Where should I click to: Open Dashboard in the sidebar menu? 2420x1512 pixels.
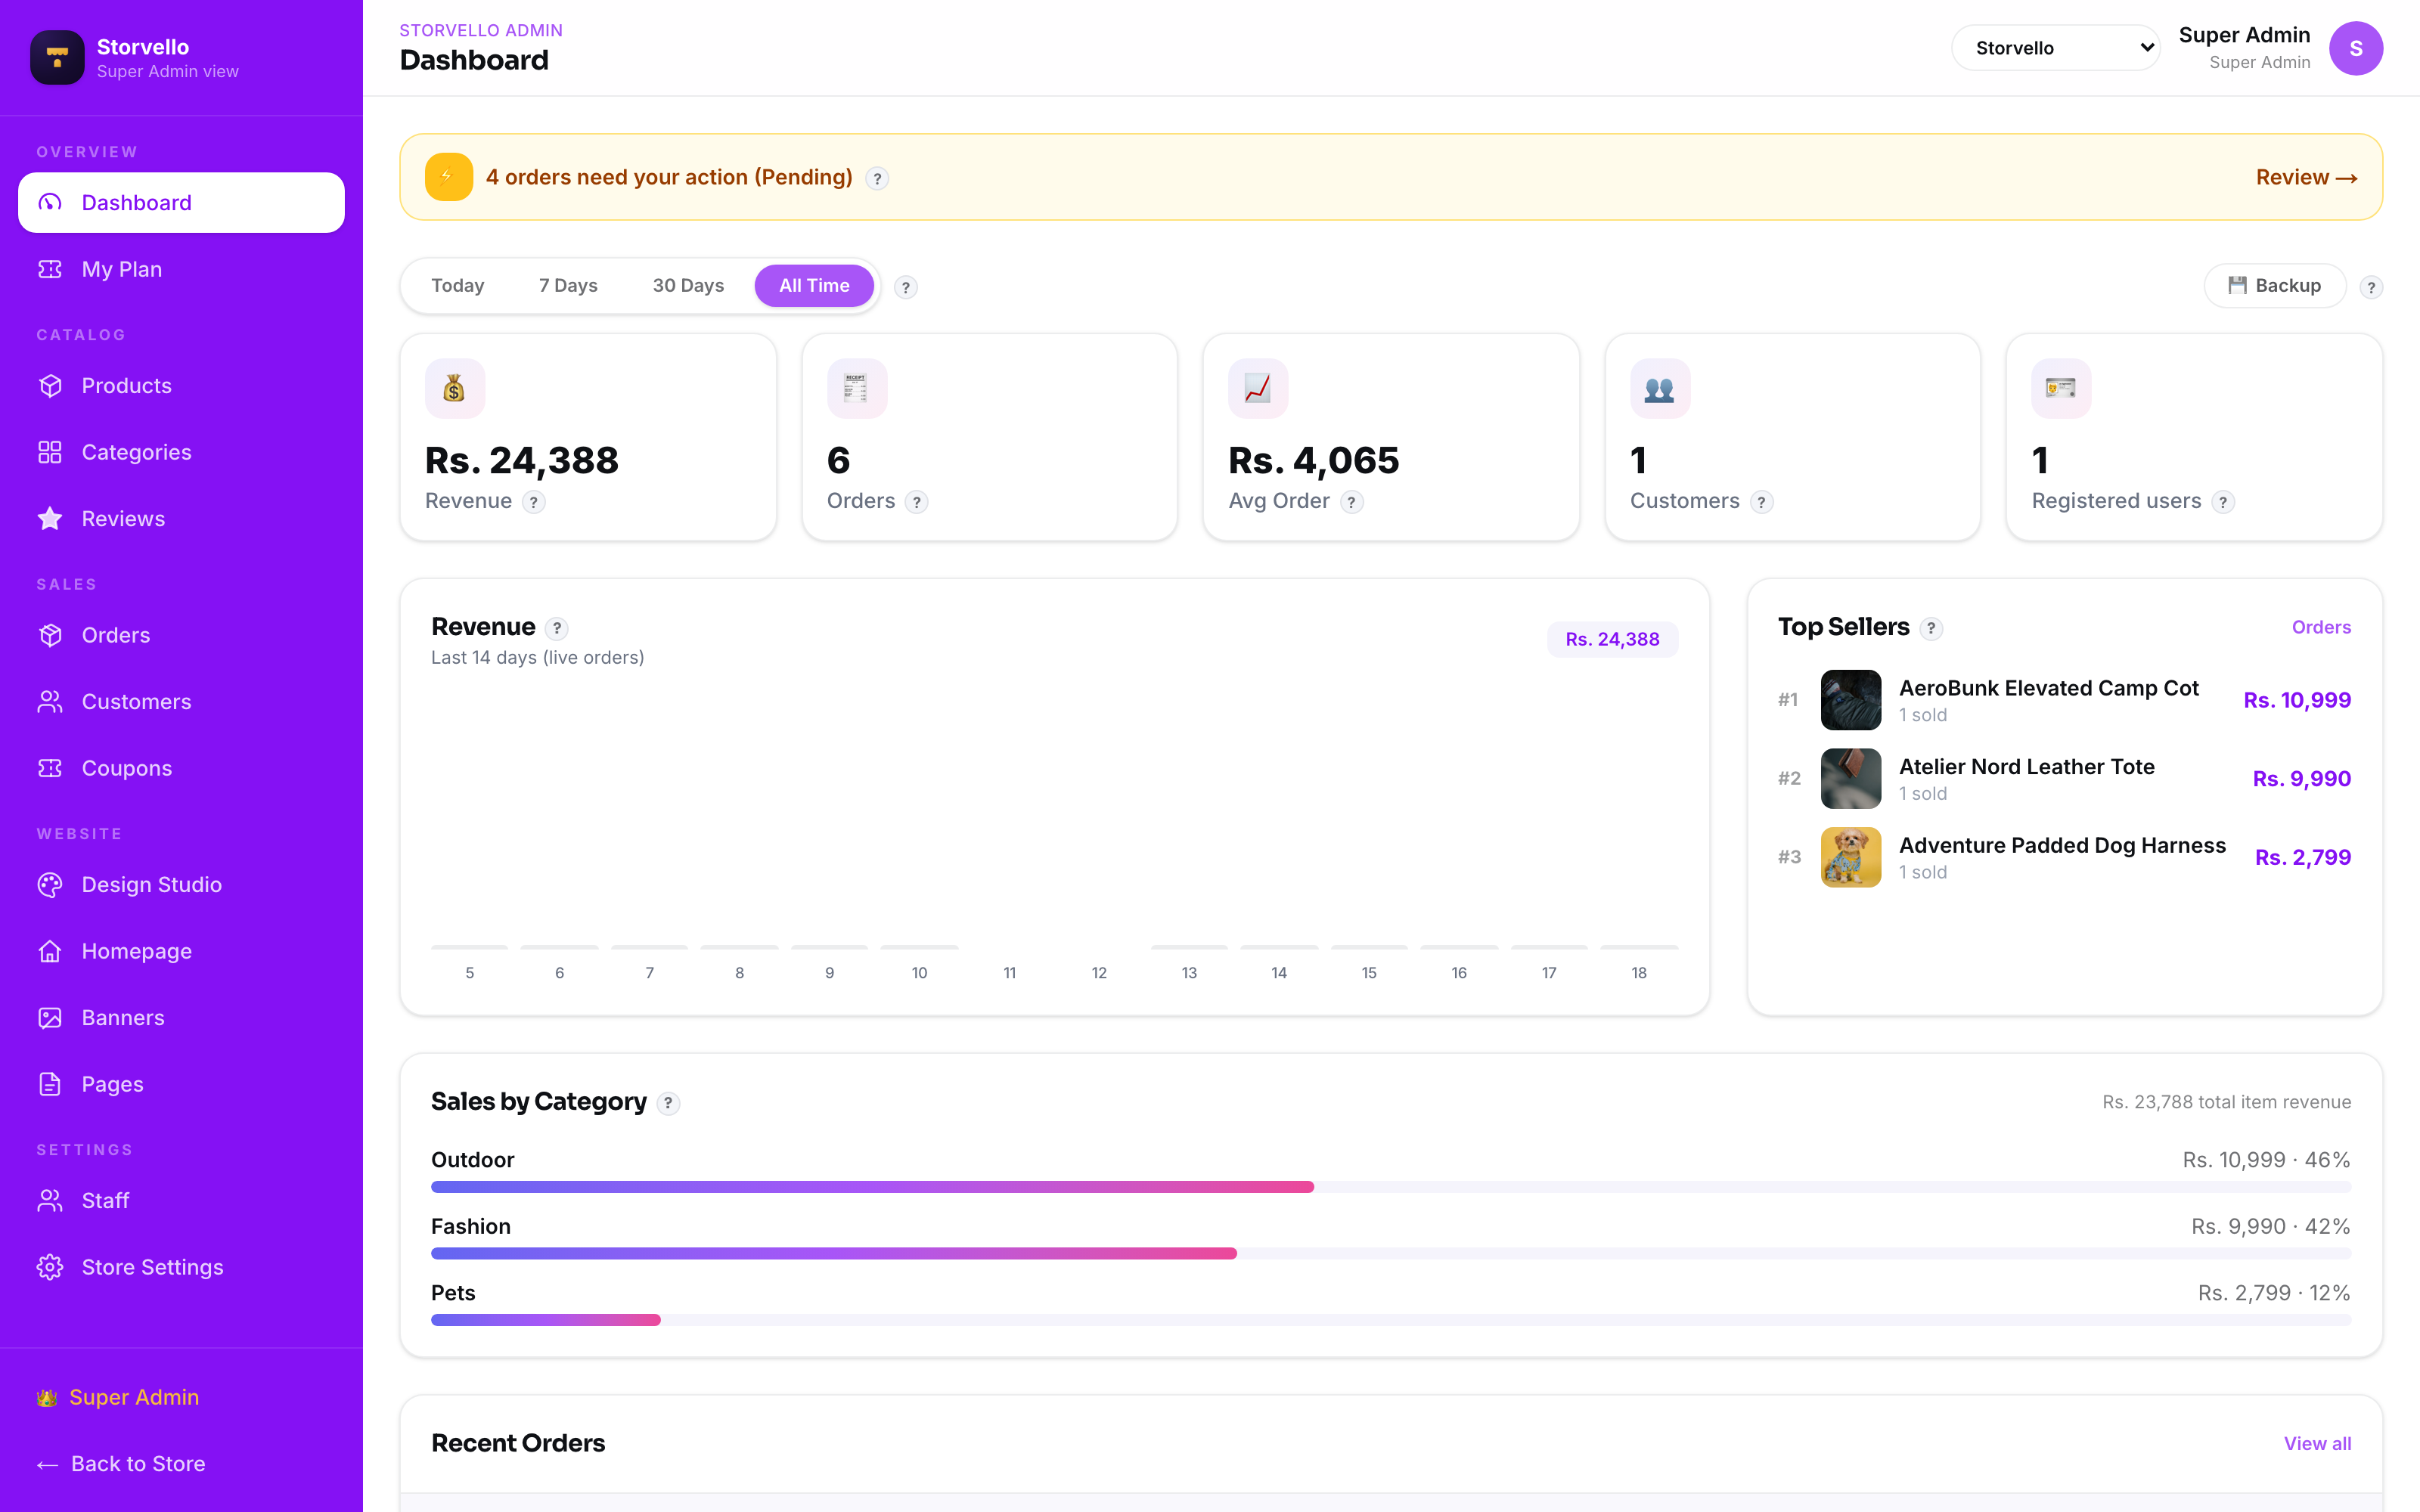coord(181,203)
